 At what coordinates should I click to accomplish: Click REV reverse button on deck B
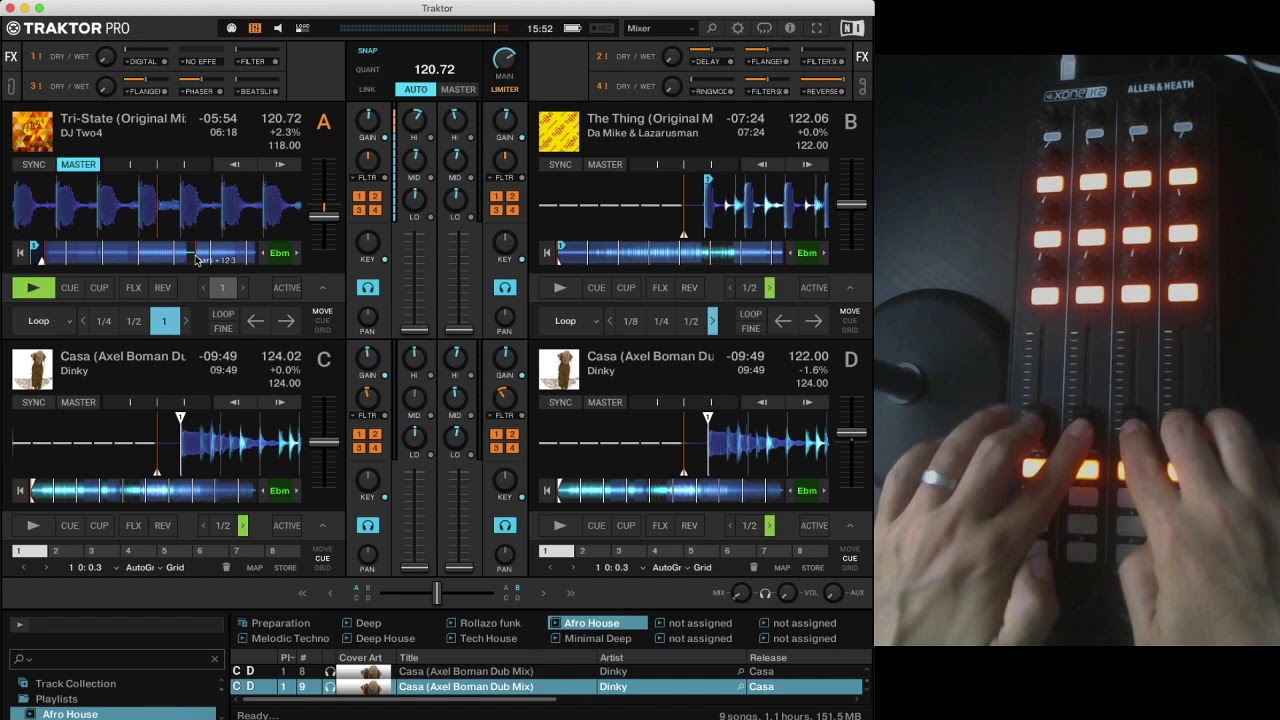click(689, 288)
